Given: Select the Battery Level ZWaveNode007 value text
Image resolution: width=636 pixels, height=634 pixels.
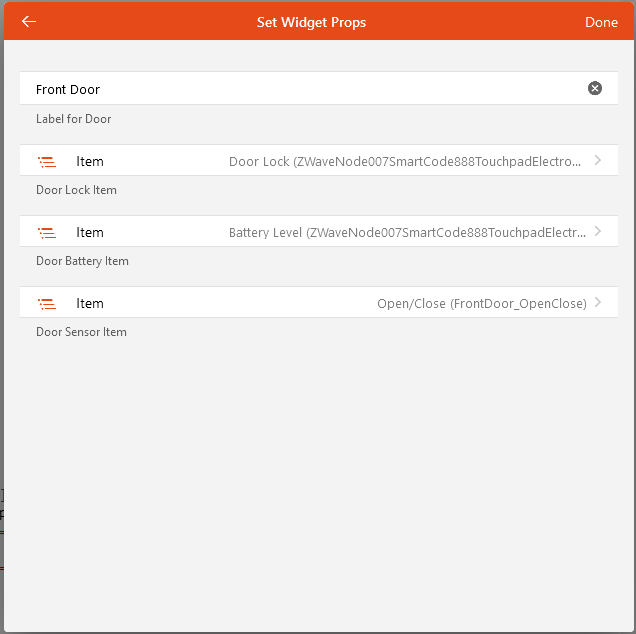Looking at the screenshot, I should click(x=407, y=232).
